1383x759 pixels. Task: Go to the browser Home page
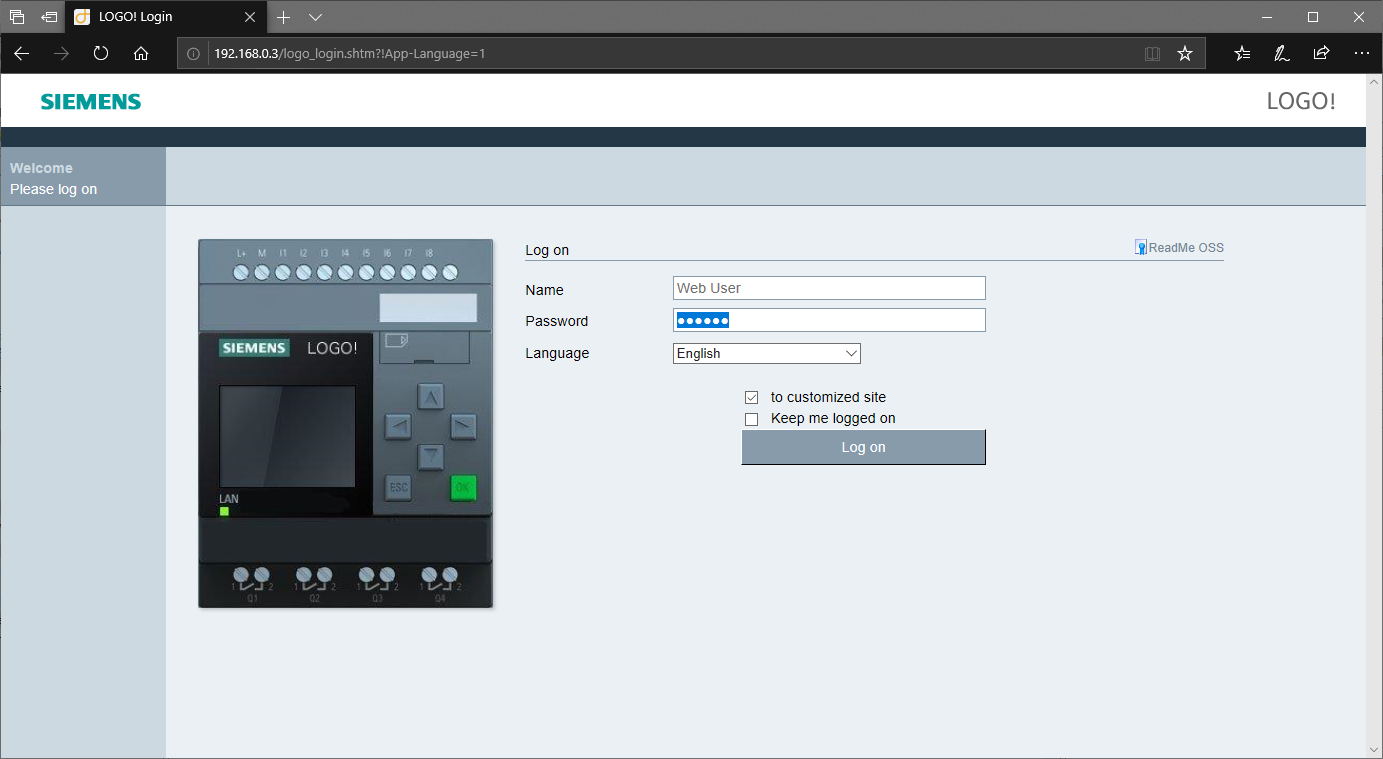pyautogui.click(x=141, y=54)
